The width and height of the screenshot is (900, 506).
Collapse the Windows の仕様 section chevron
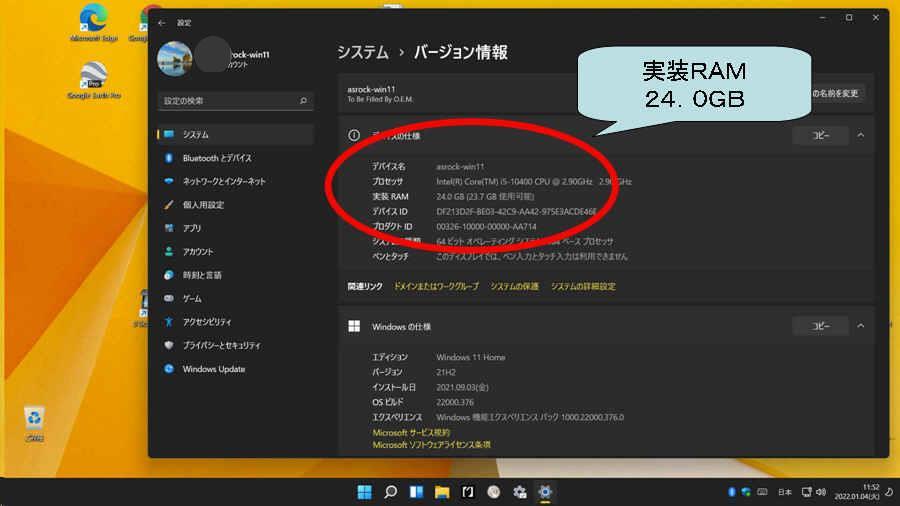pos(860,326)
